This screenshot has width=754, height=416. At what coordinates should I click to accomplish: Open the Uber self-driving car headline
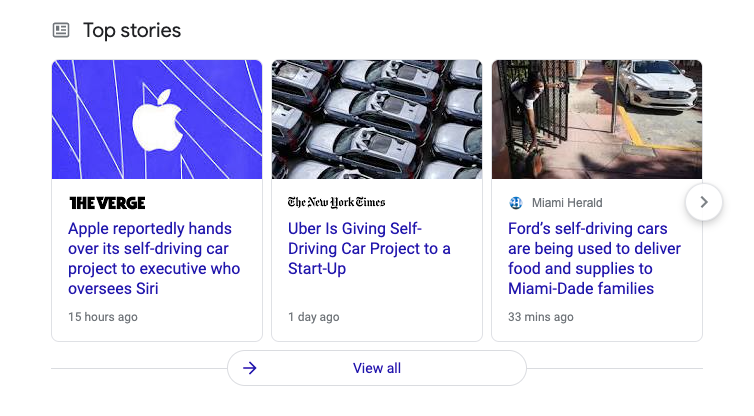[x=369, y=248]
